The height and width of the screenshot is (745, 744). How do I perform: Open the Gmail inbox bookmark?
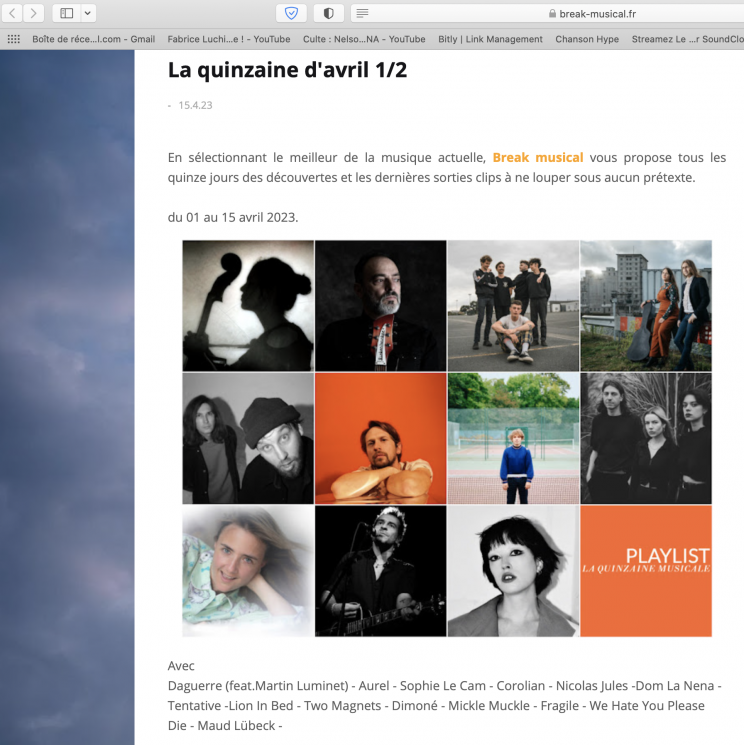point(94,39)
